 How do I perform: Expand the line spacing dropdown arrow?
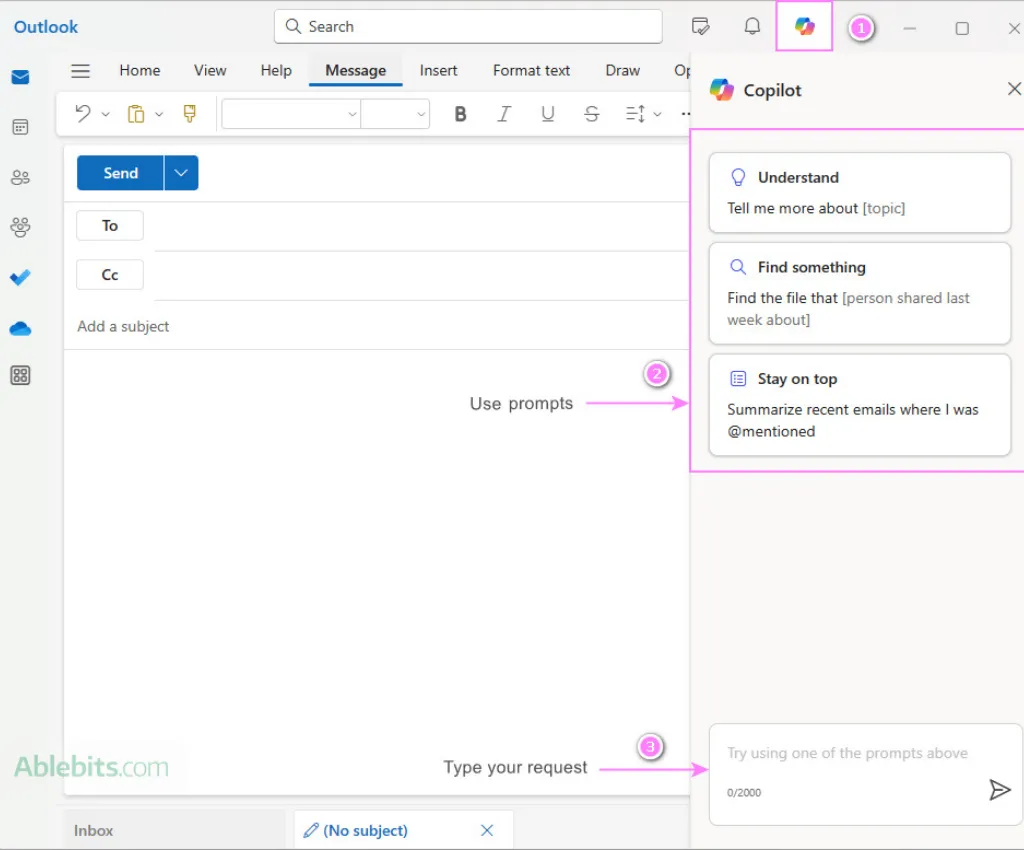(x=658, y=114)
